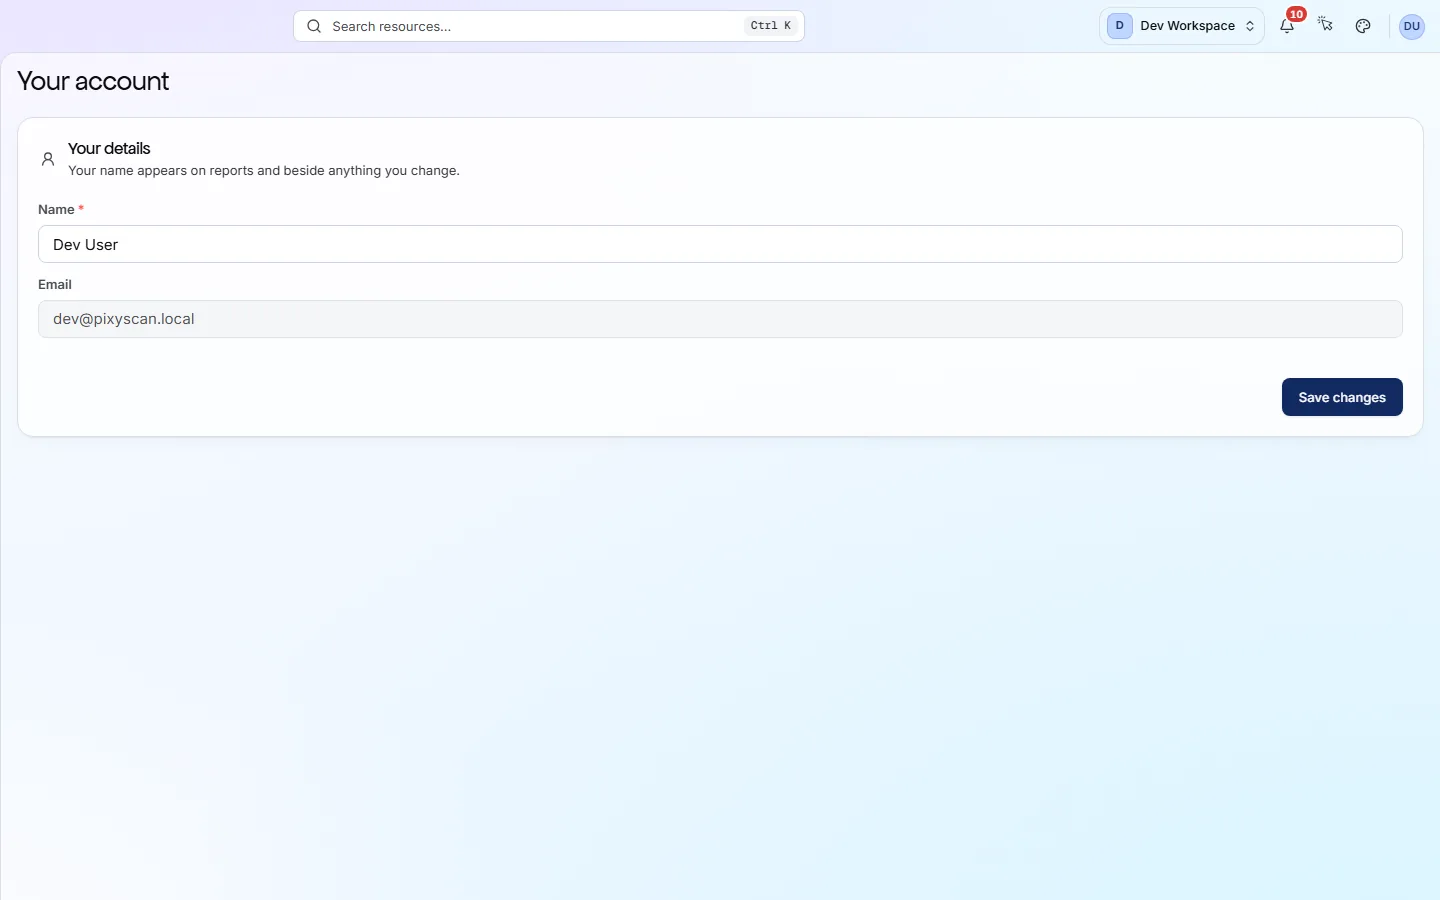This screenshot has height=900, width=1440.
Task: Click the Your details title
Action: coord(109,148)
